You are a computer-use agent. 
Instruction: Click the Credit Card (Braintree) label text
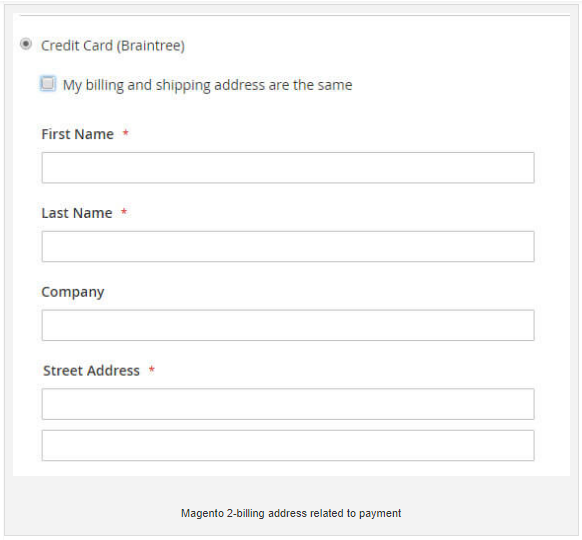click(113, 46)
